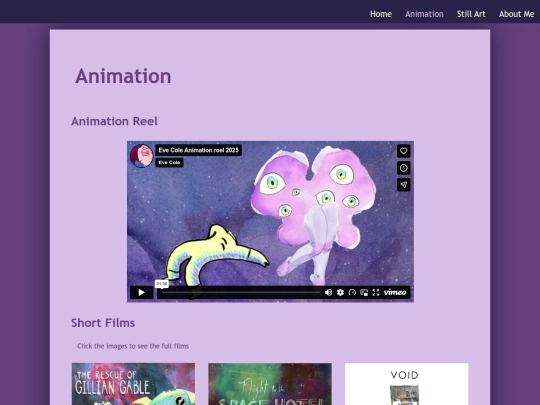Enable picture-in-picture mode

click(364, 292)
